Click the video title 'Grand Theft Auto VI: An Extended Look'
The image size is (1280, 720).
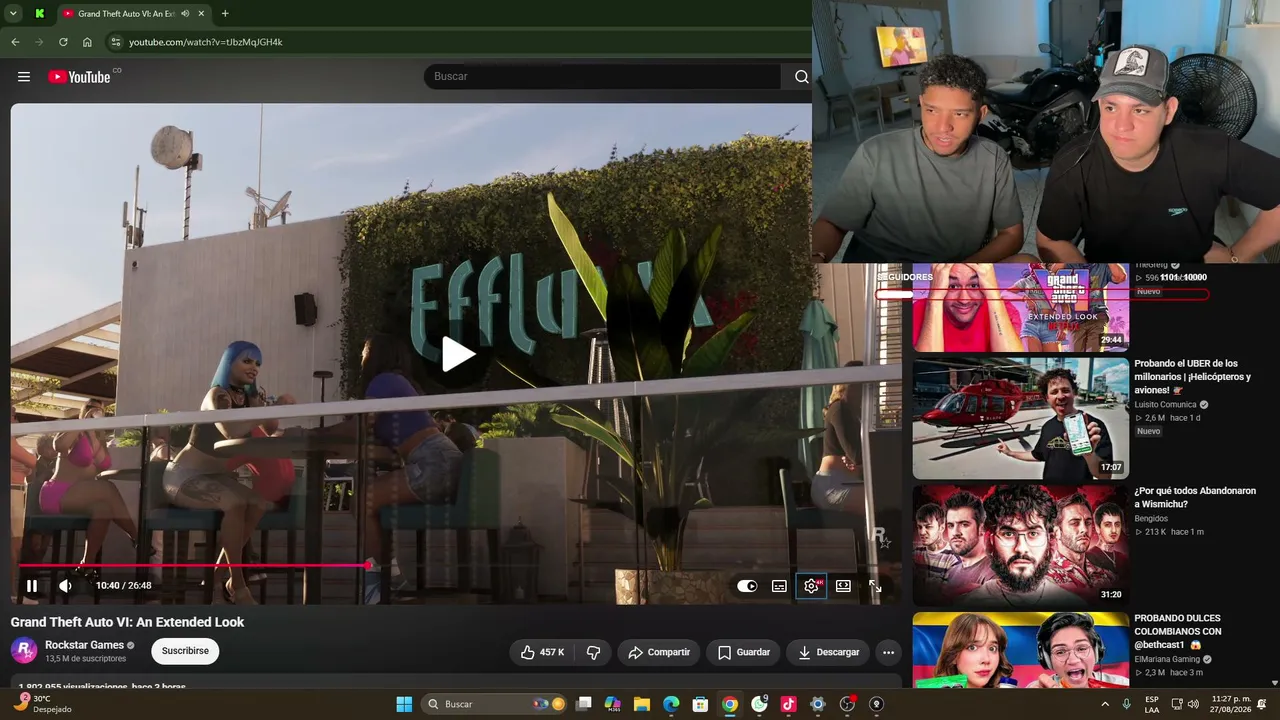127,622
